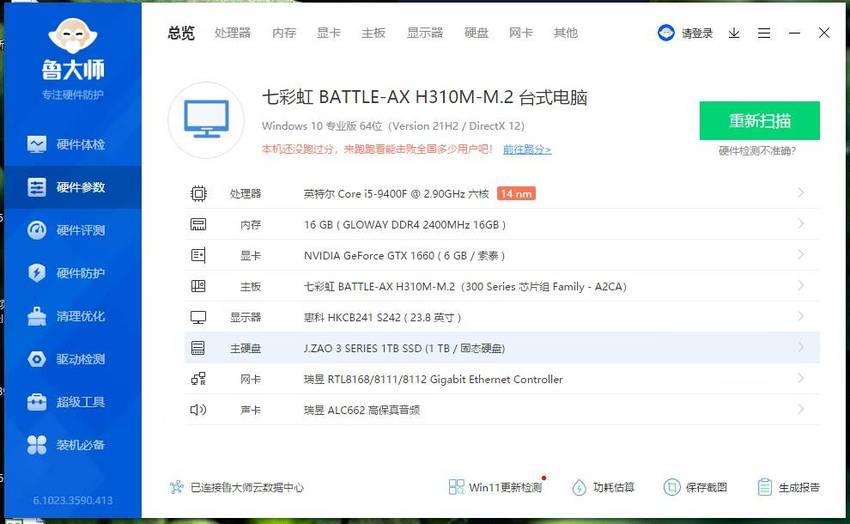Expand the ALC662 sound row chevron
Viewport: 850px width, 524px height.
[801, 409]
